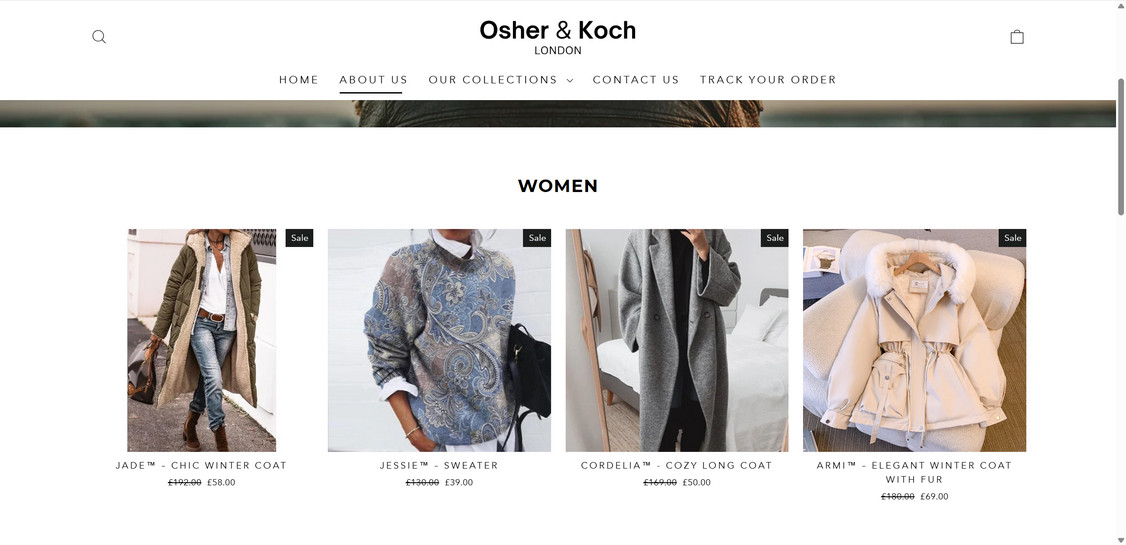View the paisley sweater product image

(439, 340)
